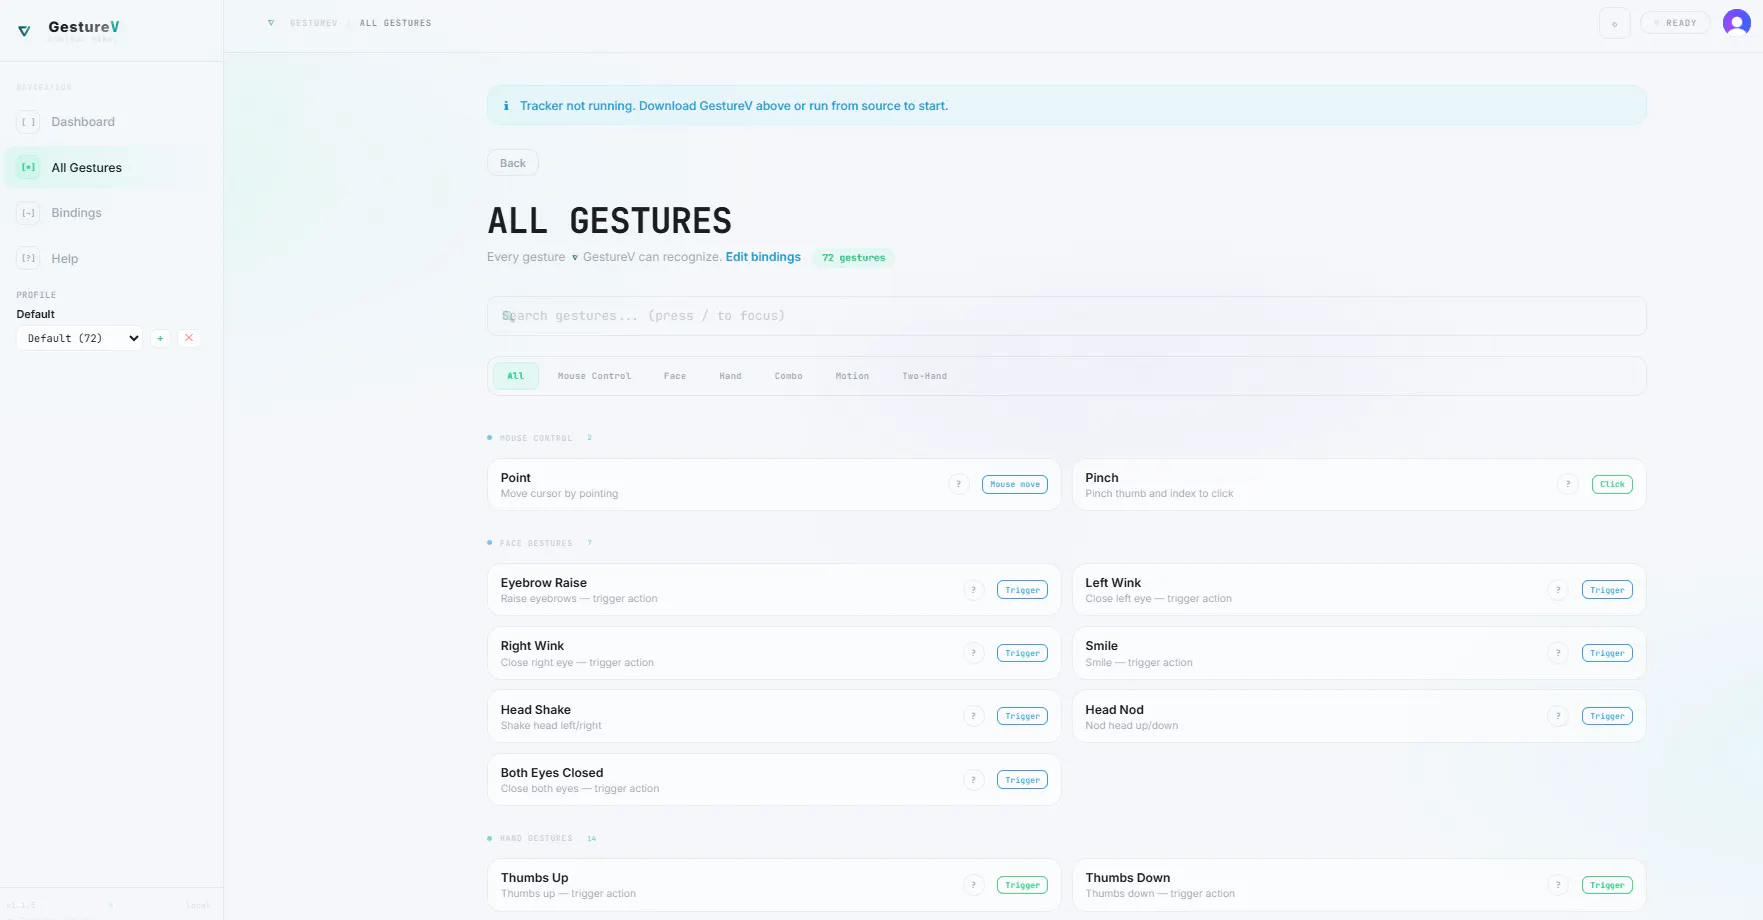Click the info icon in tracker banner

[506, 106]
